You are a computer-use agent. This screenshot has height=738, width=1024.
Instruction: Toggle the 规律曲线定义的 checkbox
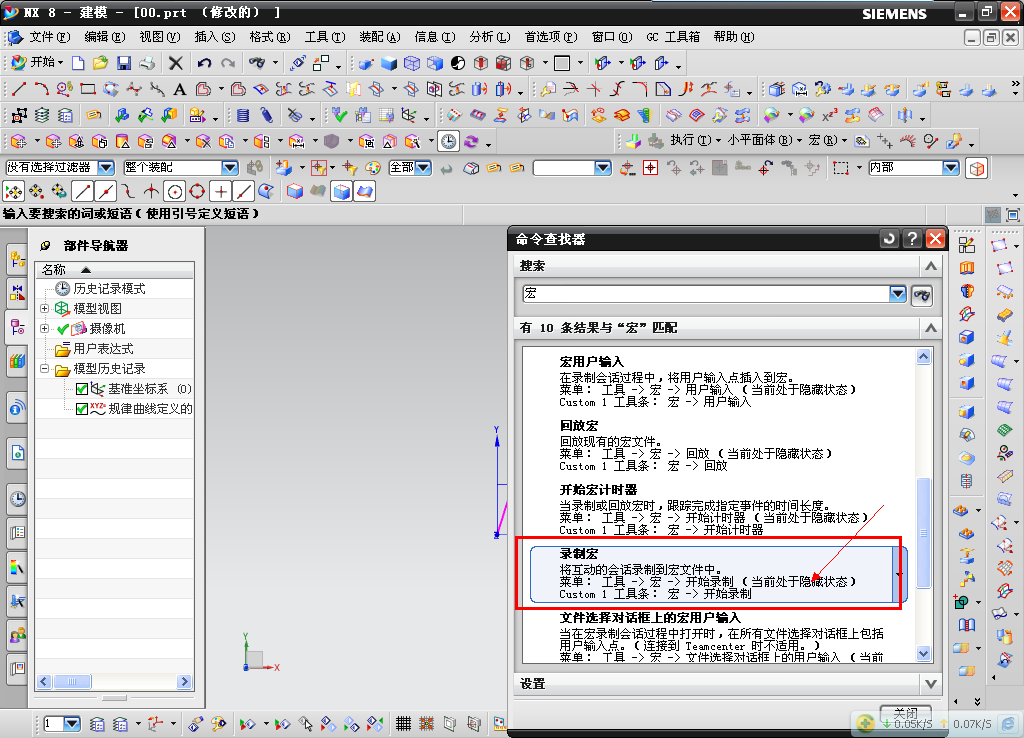pyautogui.click(x=82, y=409)
